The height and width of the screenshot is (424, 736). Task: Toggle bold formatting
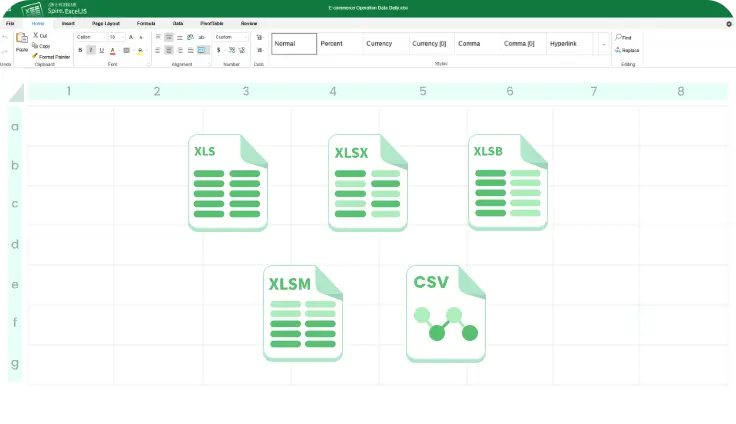tap(80, 49)
